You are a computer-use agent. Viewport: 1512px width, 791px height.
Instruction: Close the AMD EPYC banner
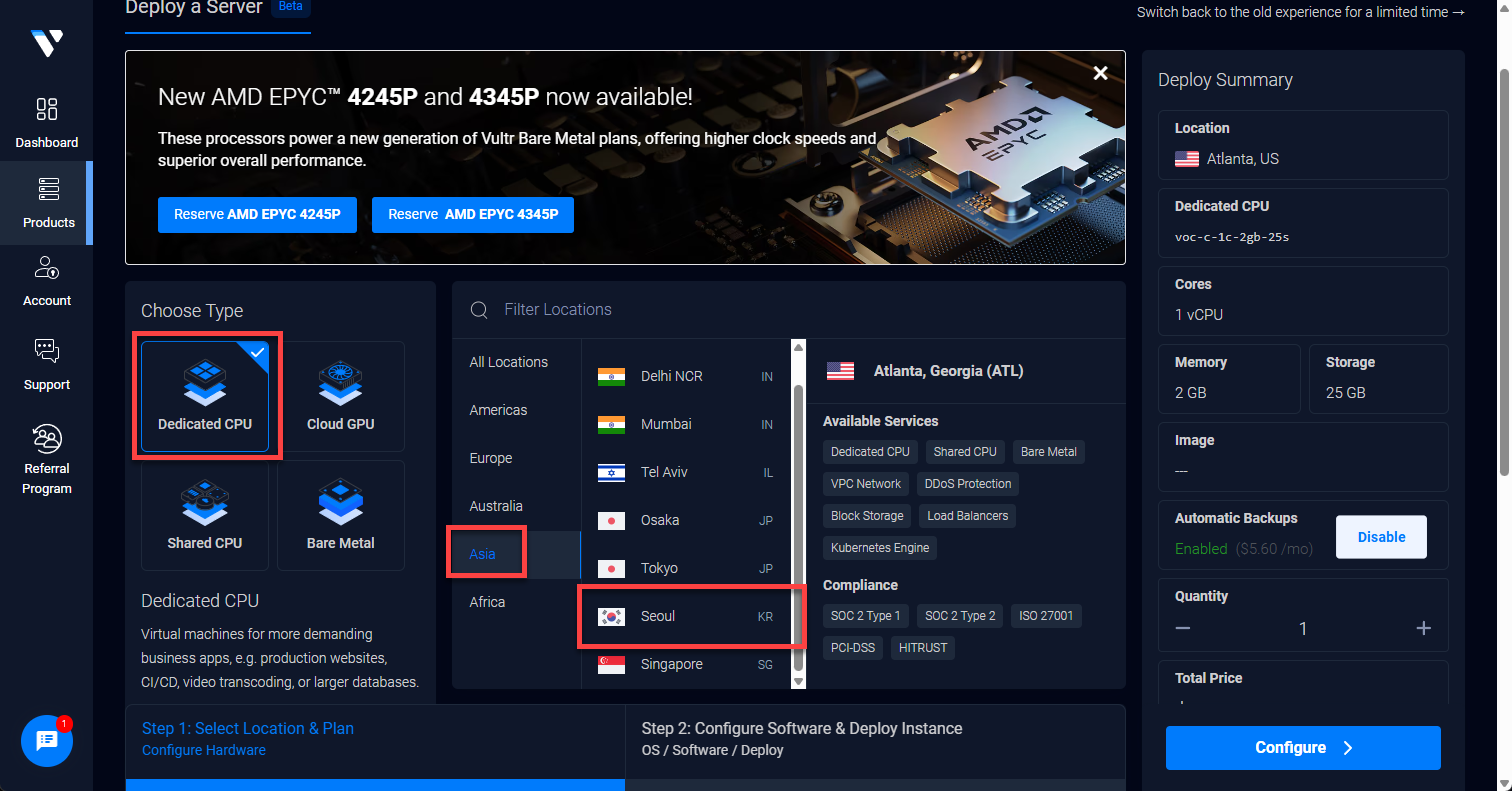pos(1100,73)
